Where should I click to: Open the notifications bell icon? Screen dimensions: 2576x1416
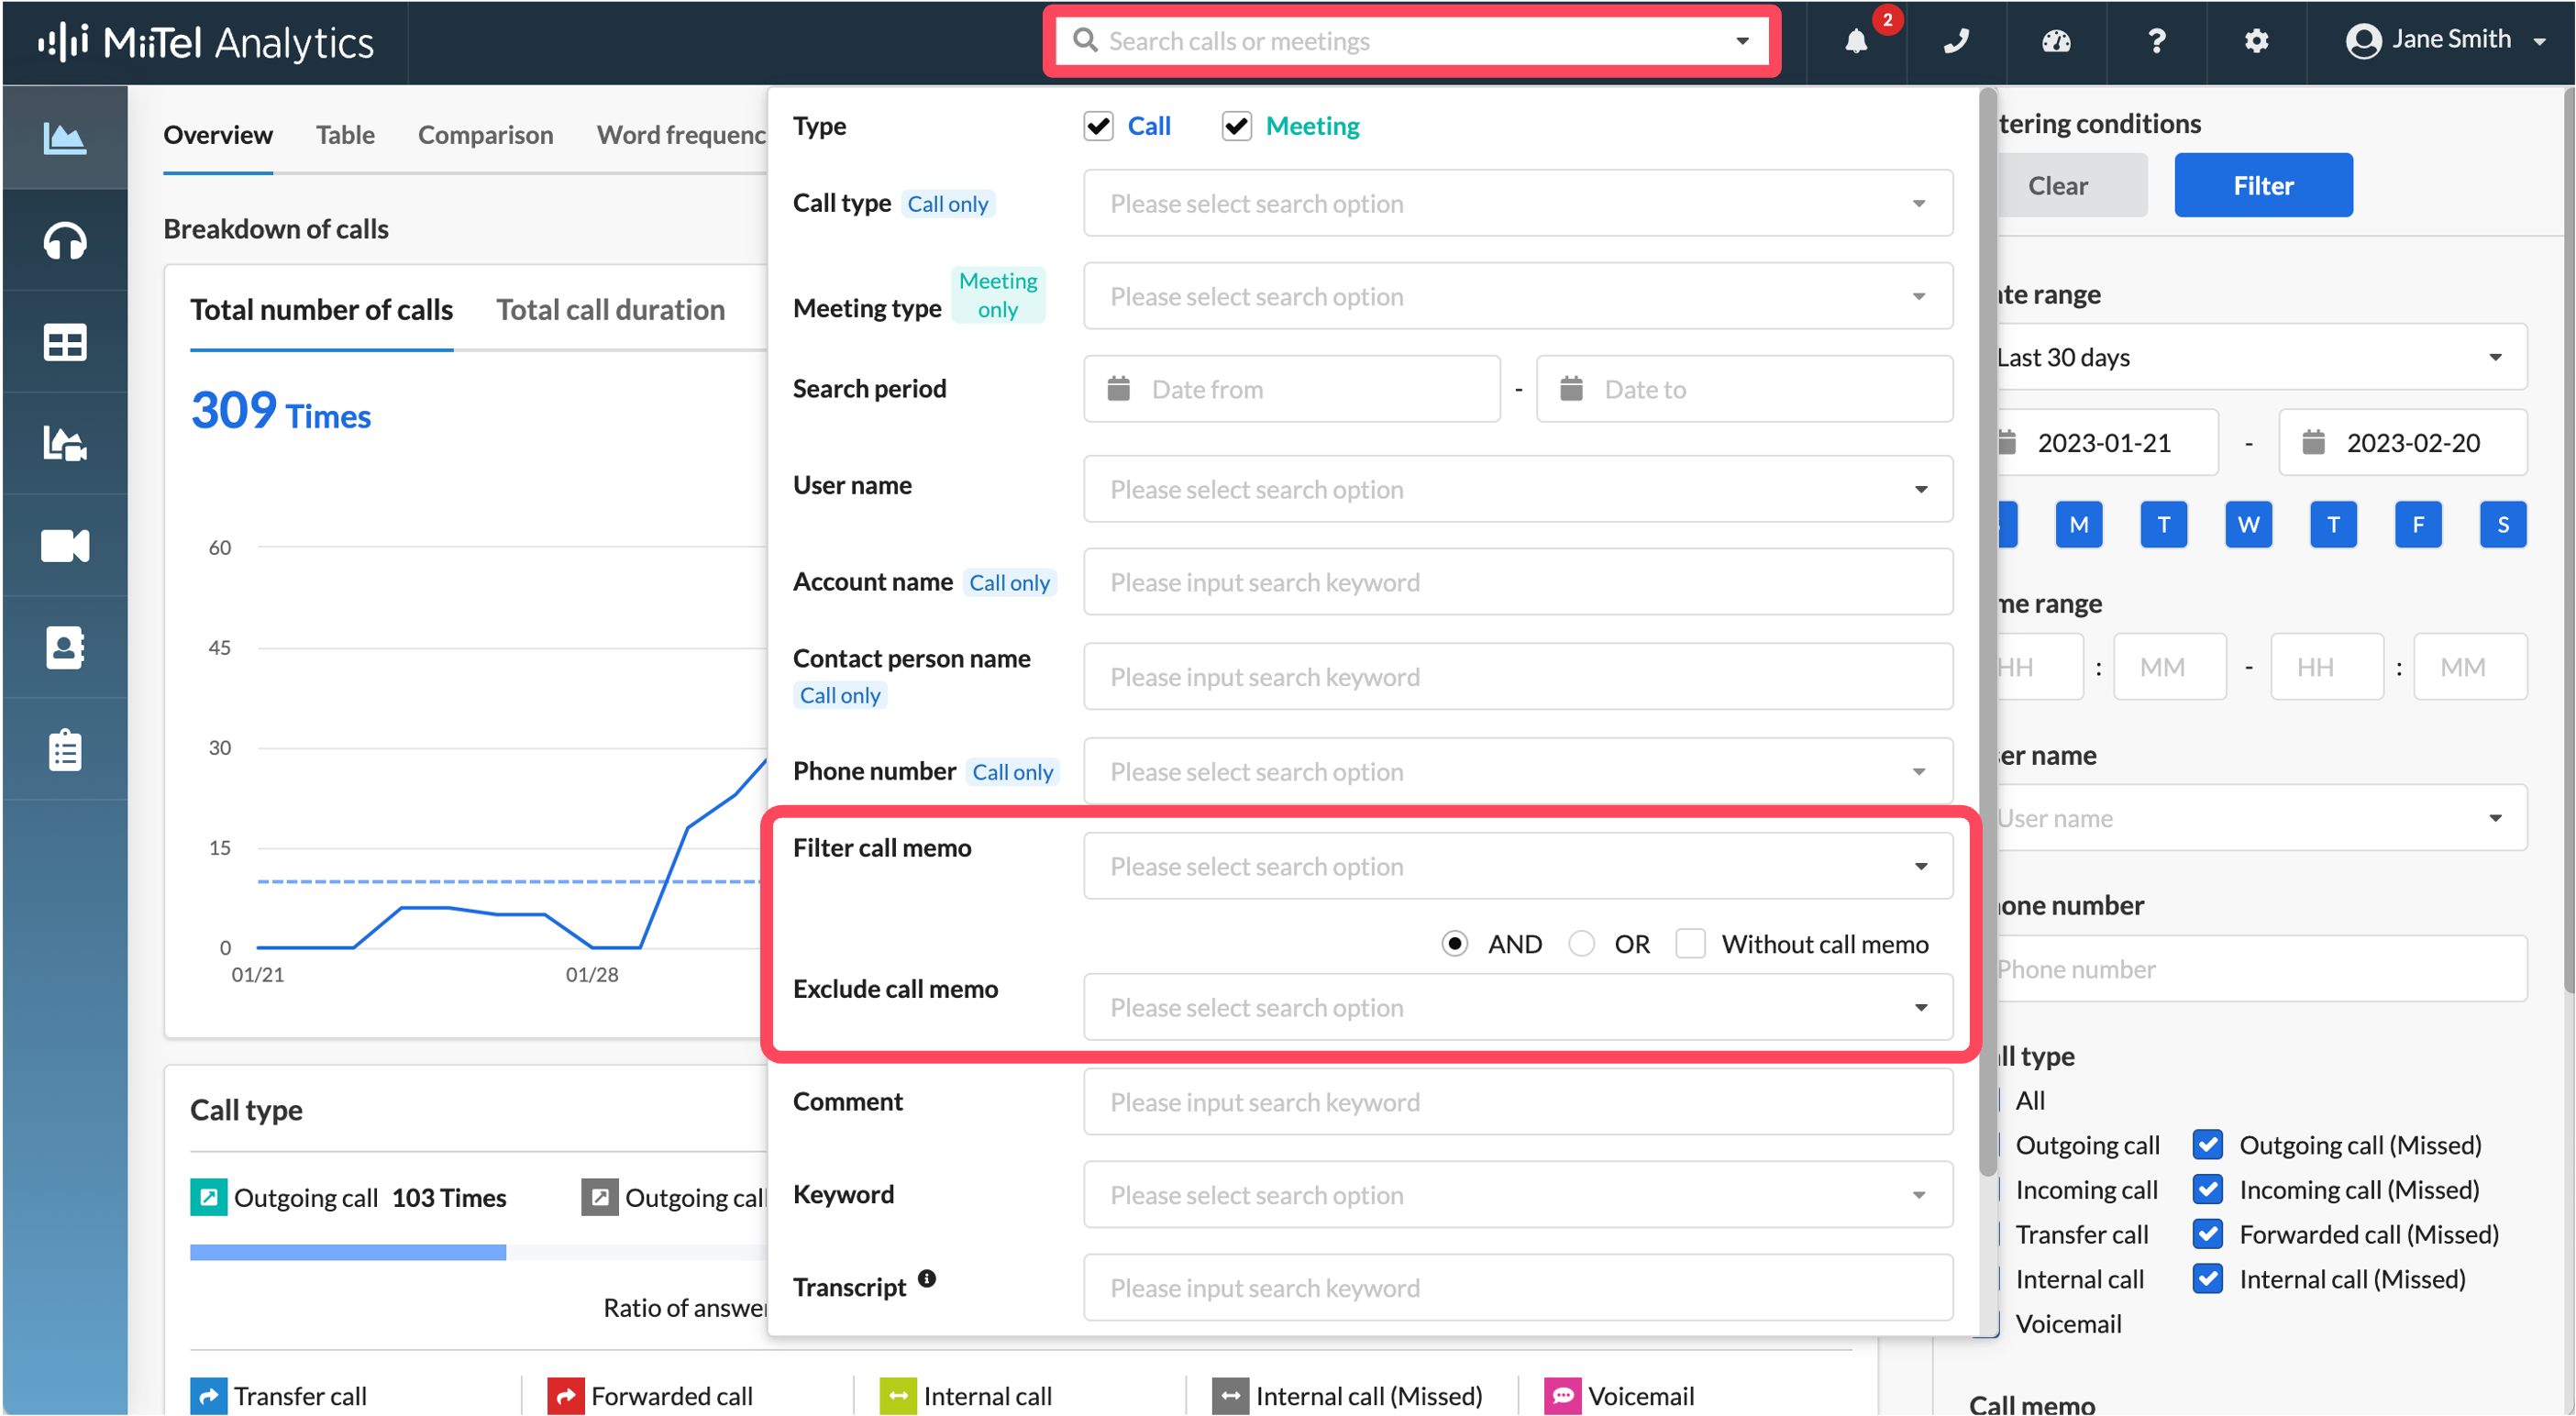click(1855, 41)
